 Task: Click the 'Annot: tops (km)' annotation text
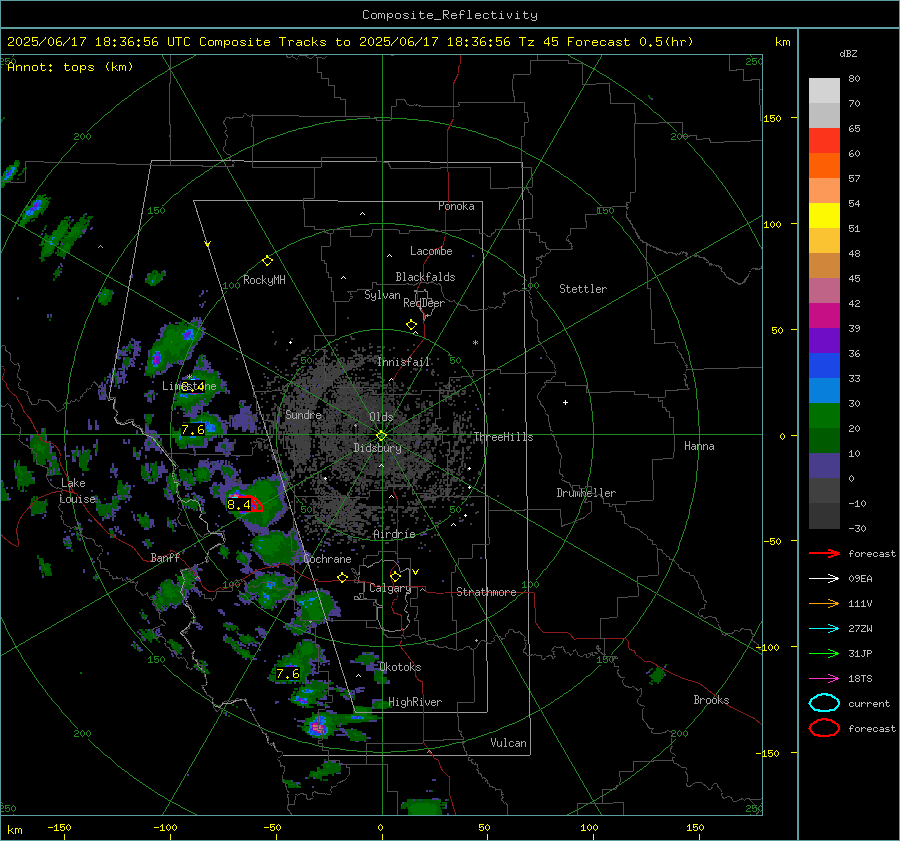pyautogui.click(x=70, y=67)
